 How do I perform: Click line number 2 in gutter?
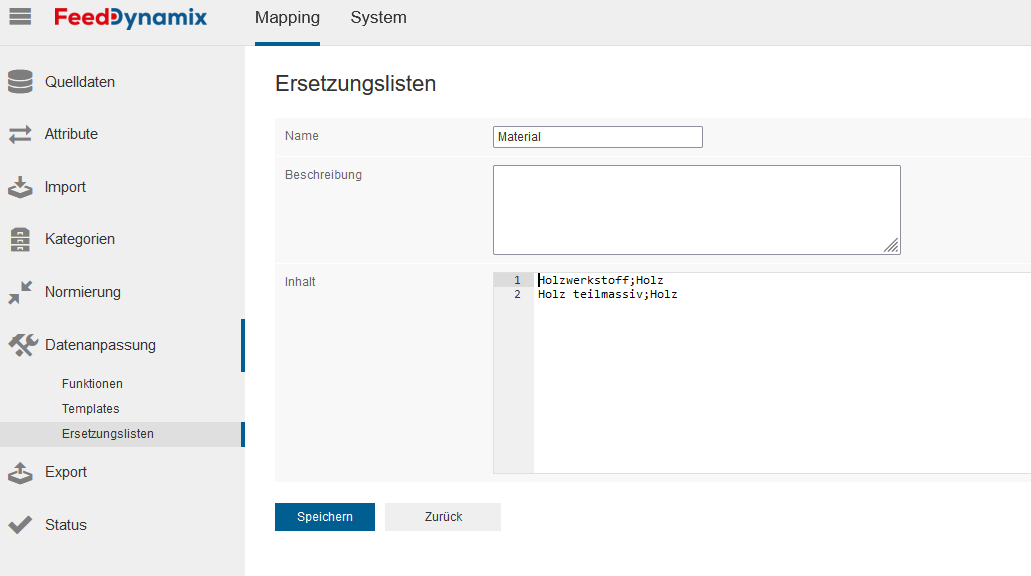(517, 295)
